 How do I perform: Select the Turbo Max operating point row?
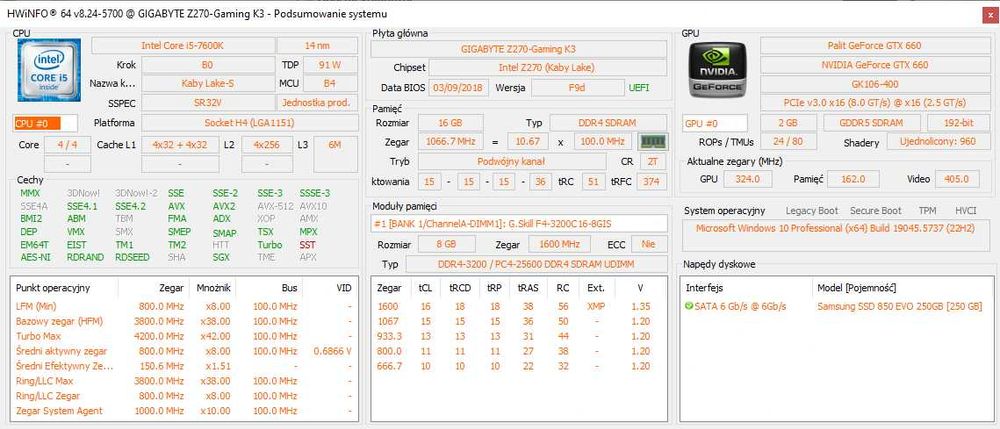coord(184,336)
